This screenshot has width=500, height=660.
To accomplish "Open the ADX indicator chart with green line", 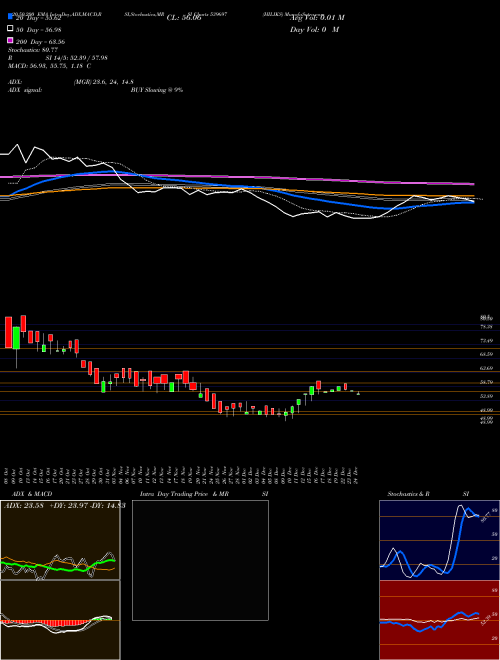I will [x=60, y=540].
